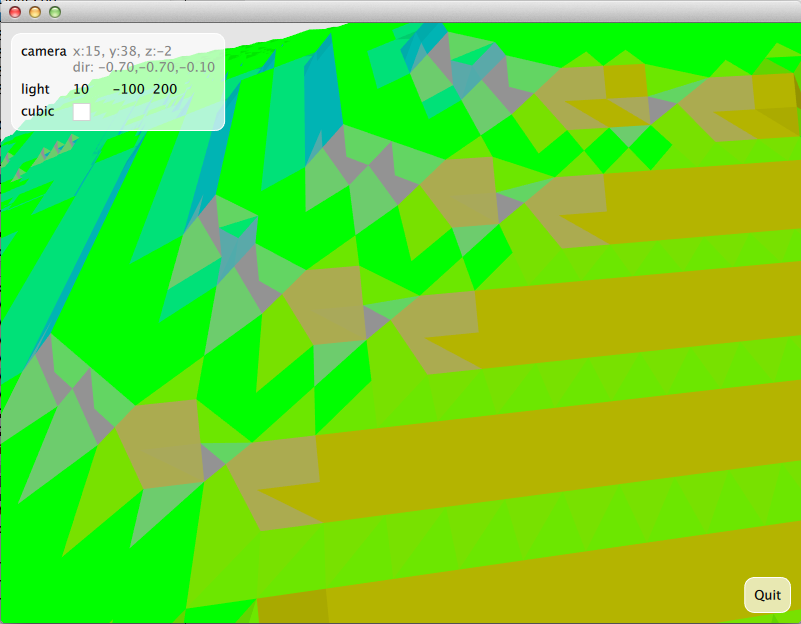Click the camera dir values readout

(x=143, y=67)
